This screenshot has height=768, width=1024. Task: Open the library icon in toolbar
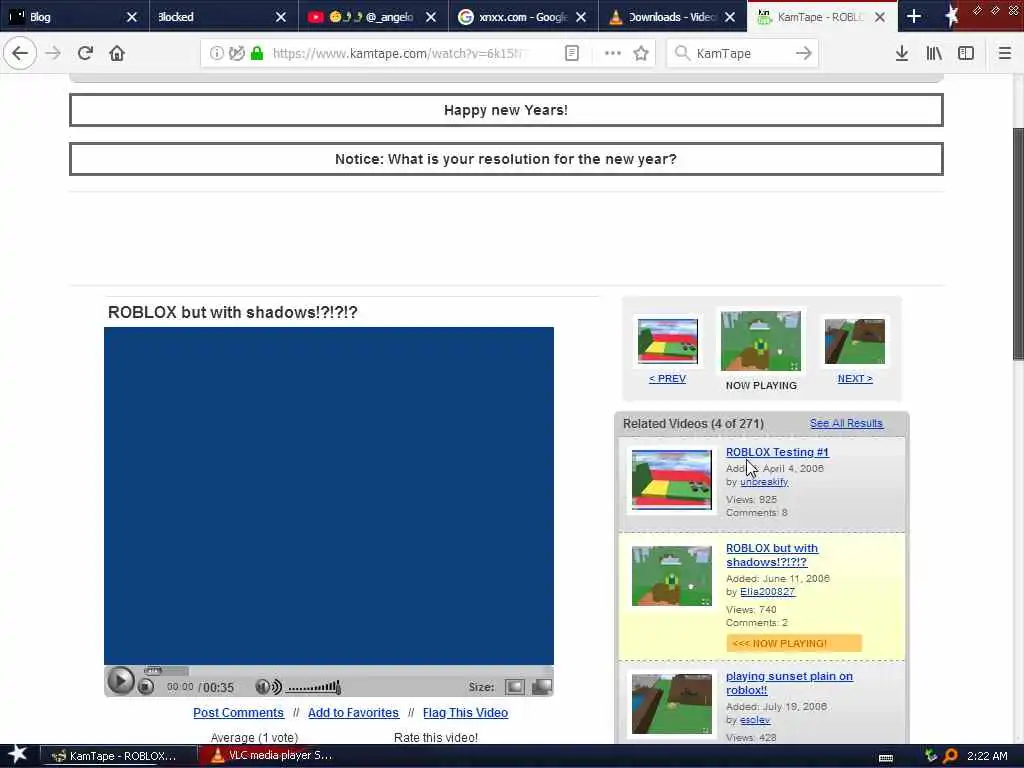pos(934,53)
